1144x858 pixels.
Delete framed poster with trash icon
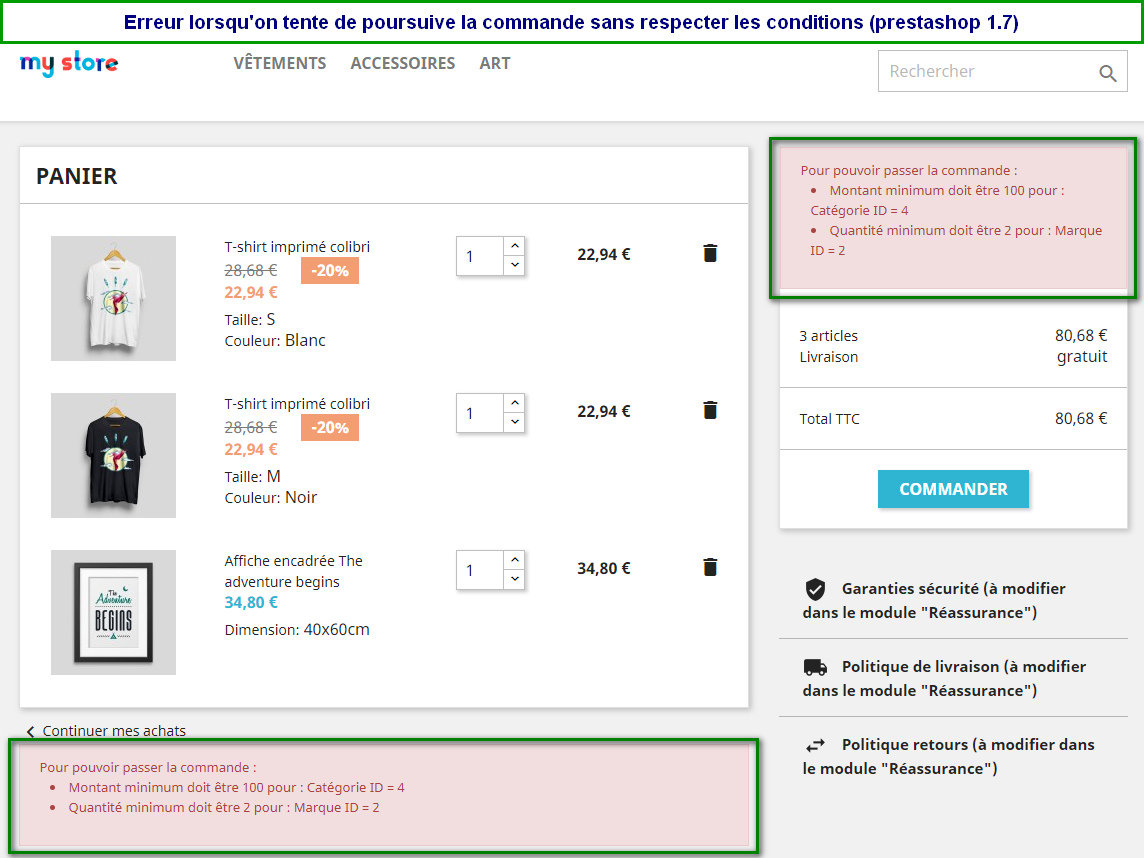click(x=710, y=567)
